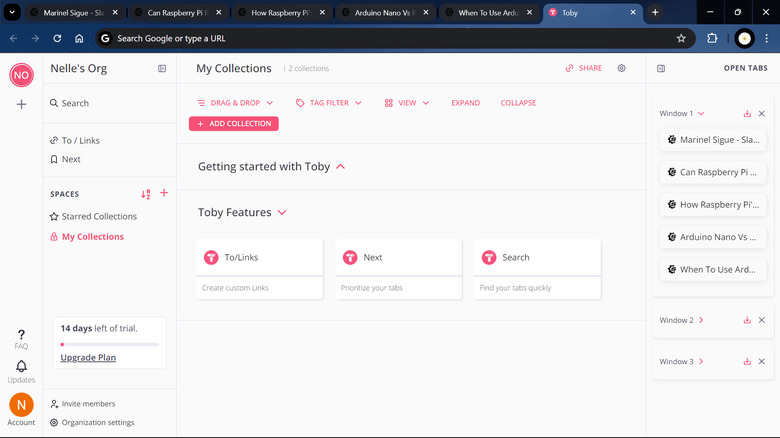Open the Drag & Drop dropdown
The width and height of the screenshot is (780, 438).
235,103
